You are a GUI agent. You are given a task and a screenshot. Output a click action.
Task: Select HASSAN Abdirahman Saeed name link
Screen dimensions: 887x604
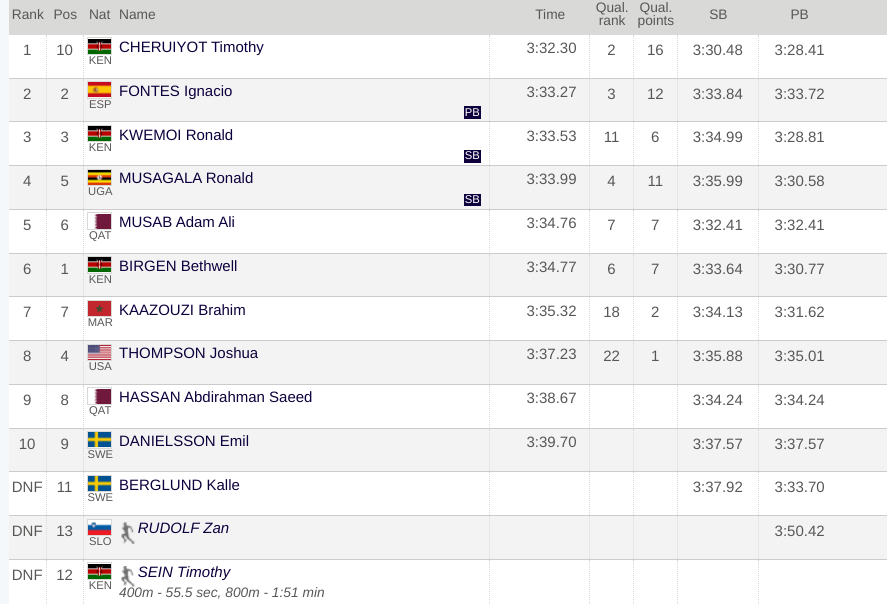(216, 397)
